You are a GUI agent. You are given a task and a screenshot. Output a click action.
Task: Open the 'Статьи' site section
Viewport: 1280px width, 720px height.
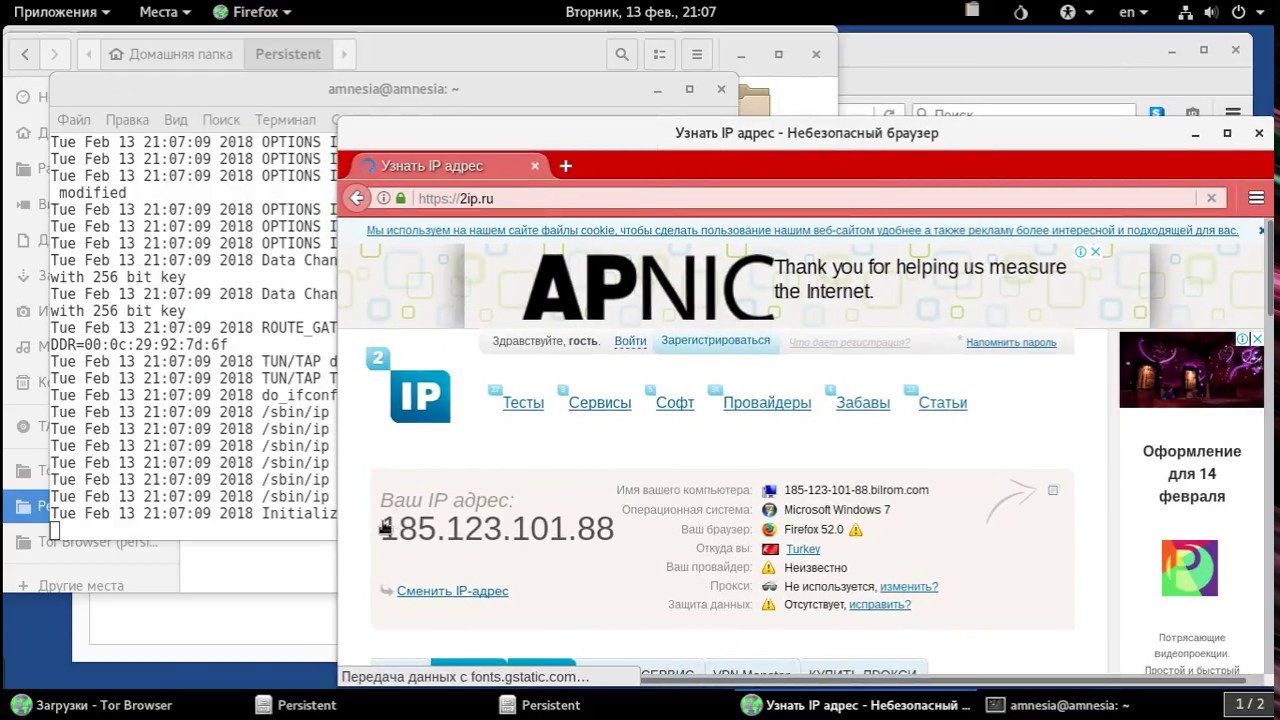(x=943, y=403)
